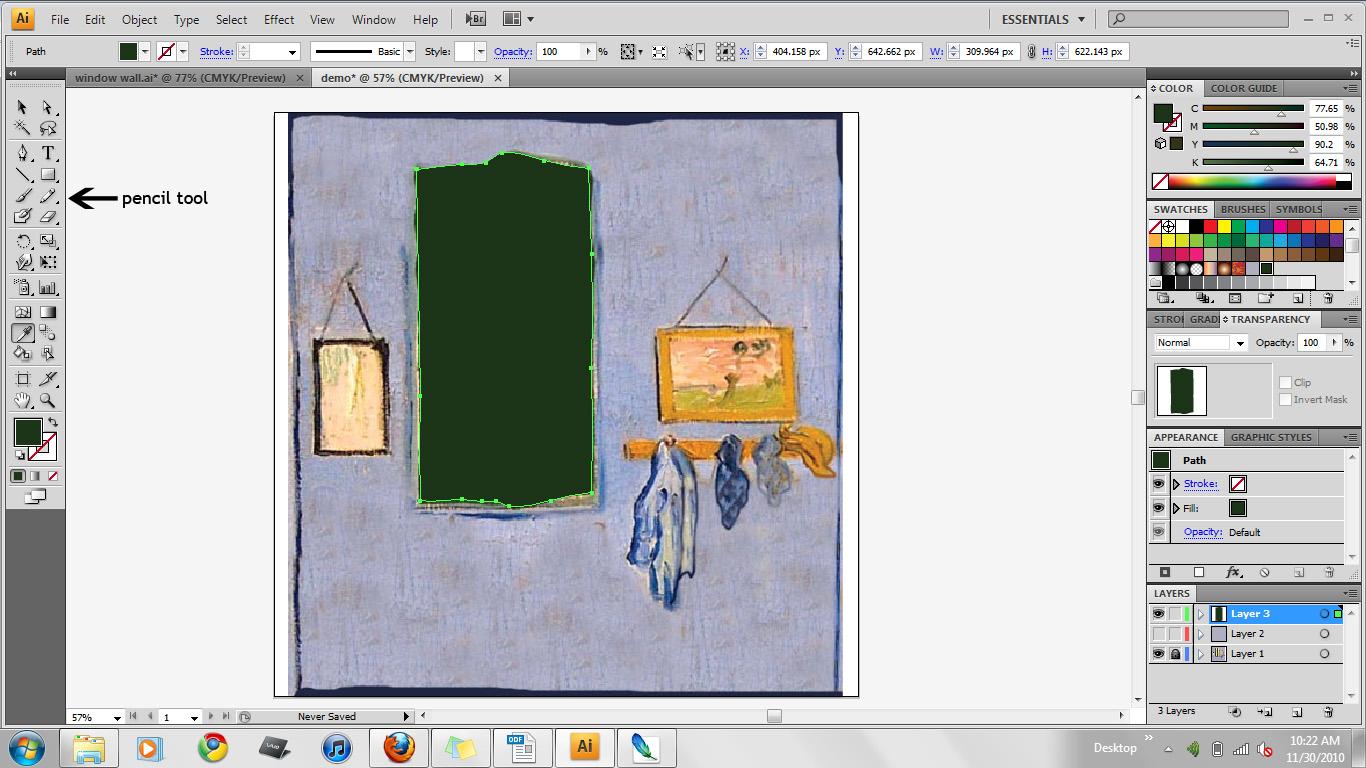Screen dimensions: 1366x768
Task: Open the ESSENTIALS workspace switcher
Action: 1043,19
